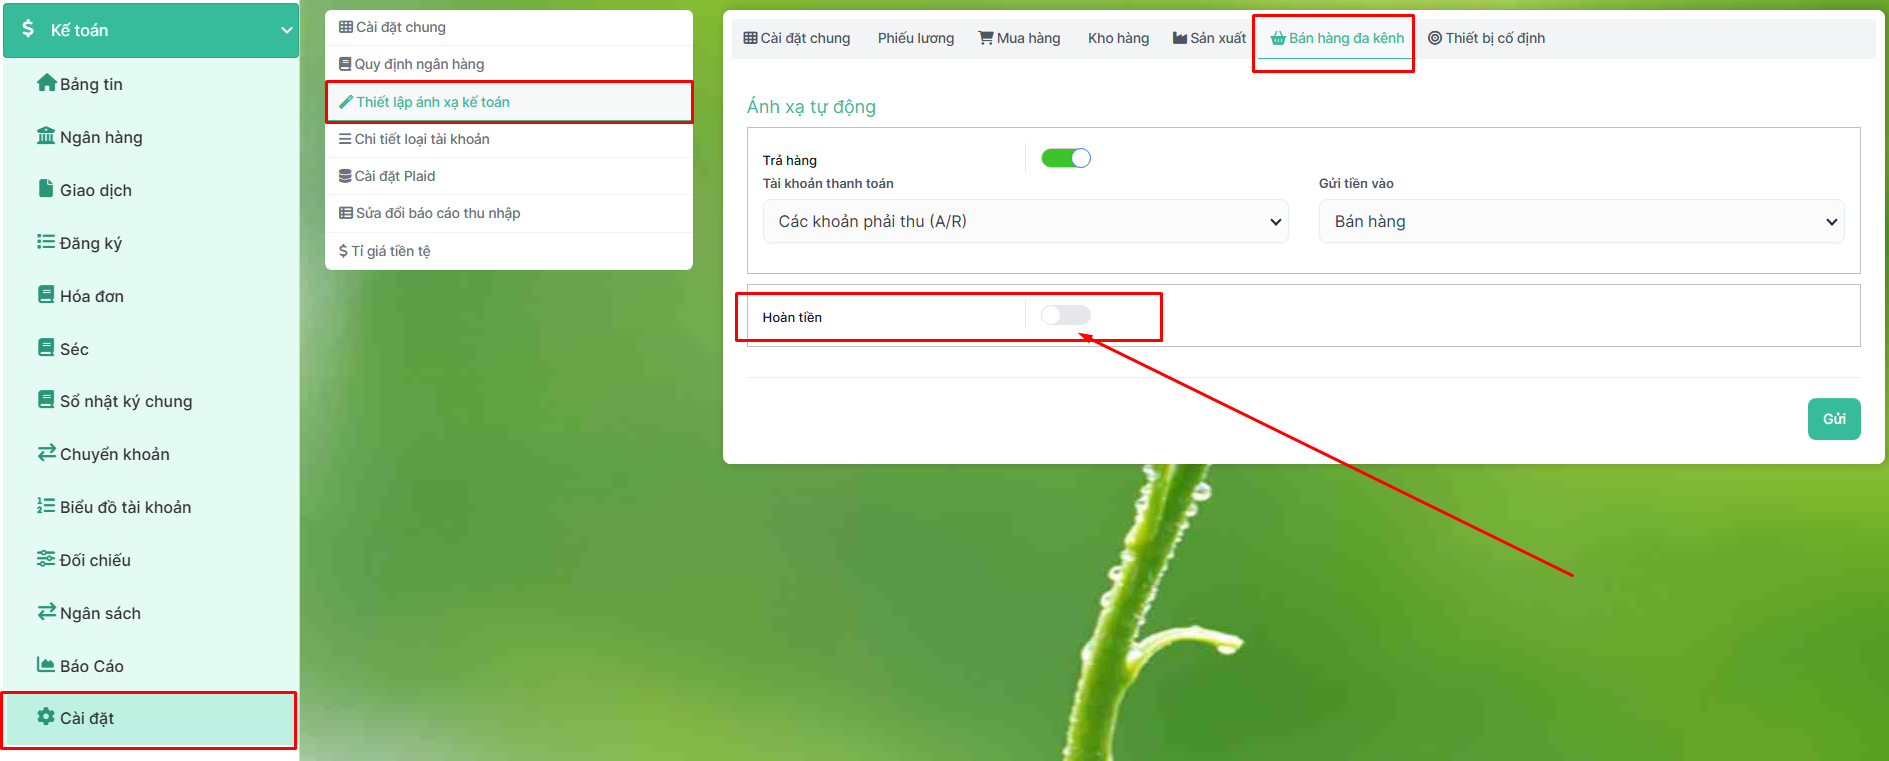The image size is (1889, 761).
Task: Select the transfer arrows icon for Chuyển khoản
Action: (46, 453)
